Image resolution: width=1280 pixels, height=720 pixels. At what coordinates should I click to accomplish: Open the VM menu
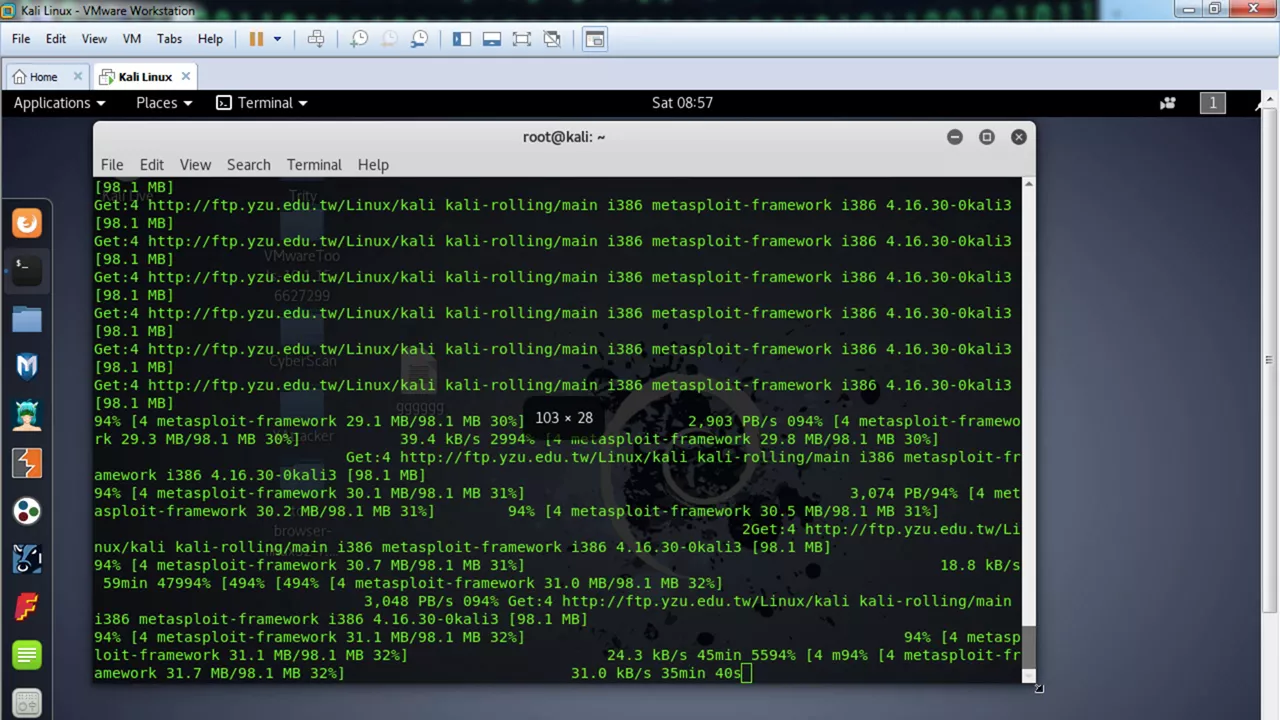(x=132, y=39)
